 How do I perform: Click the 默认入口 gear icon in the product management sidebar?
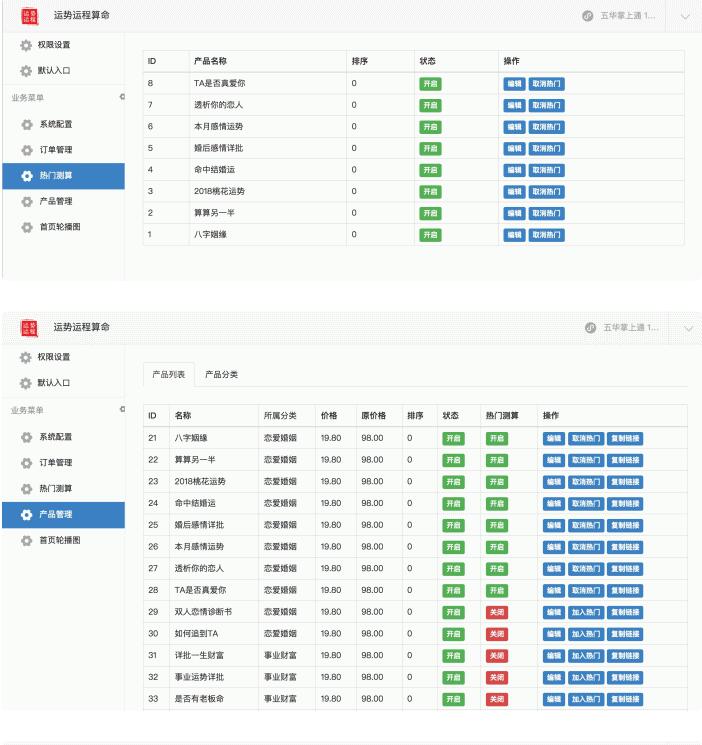tap(28, 382)
